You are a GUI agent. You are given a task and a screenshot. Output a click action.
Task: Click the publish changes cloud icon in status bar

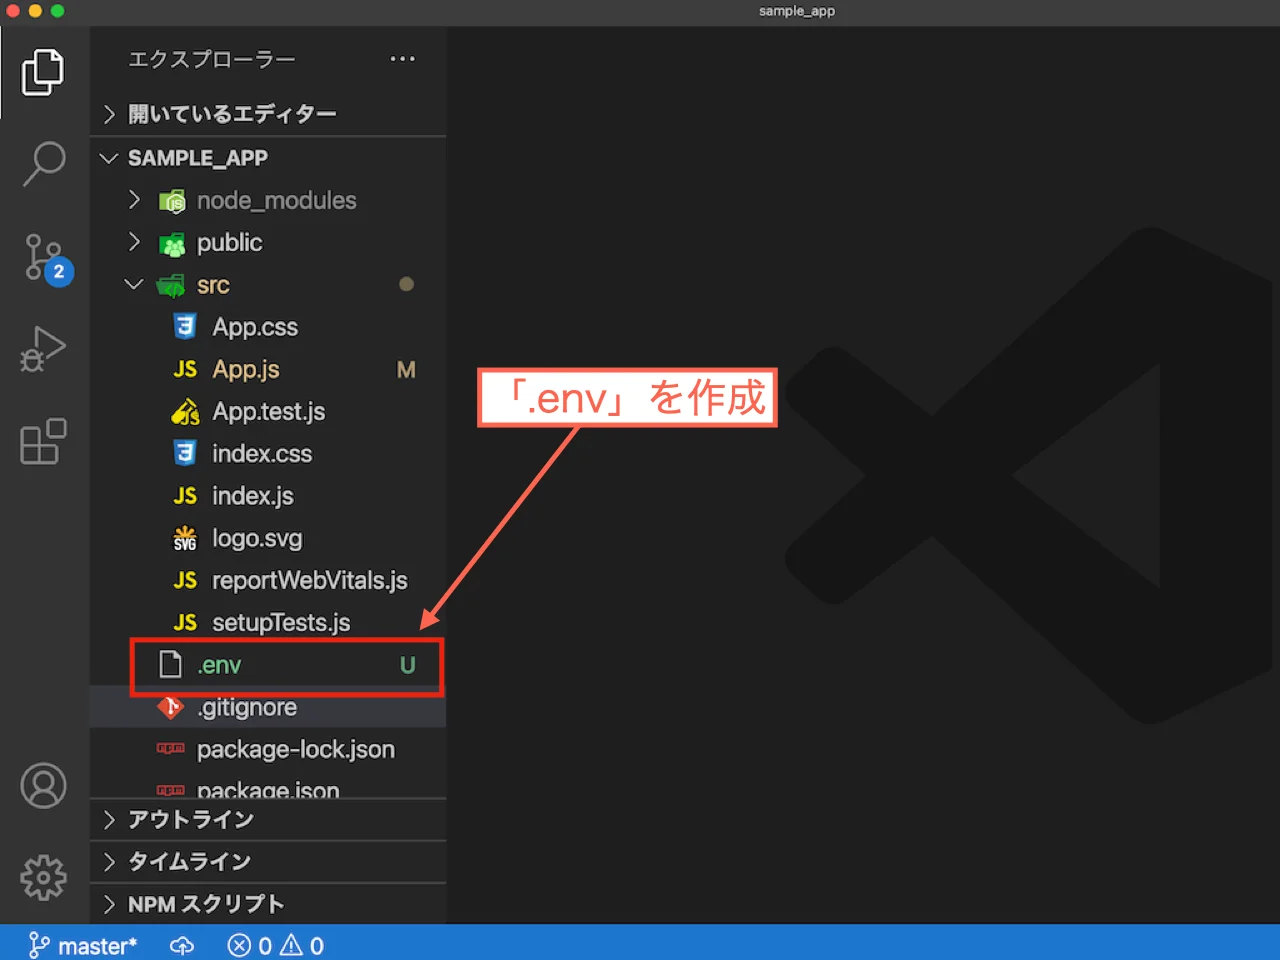(x=181, y=945)
